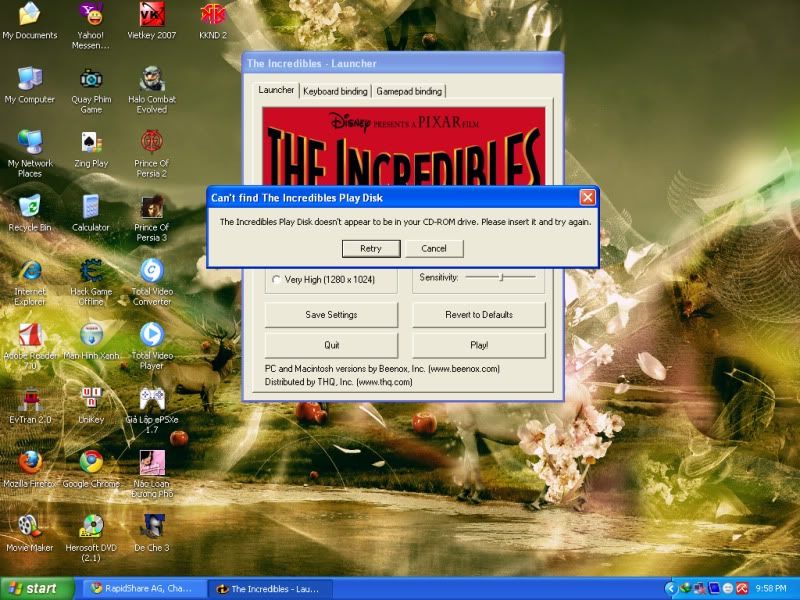Select the Náo Loạn Đường Phố icon
The width and height of the screenshot is (800, 600).
pos(152,474)
